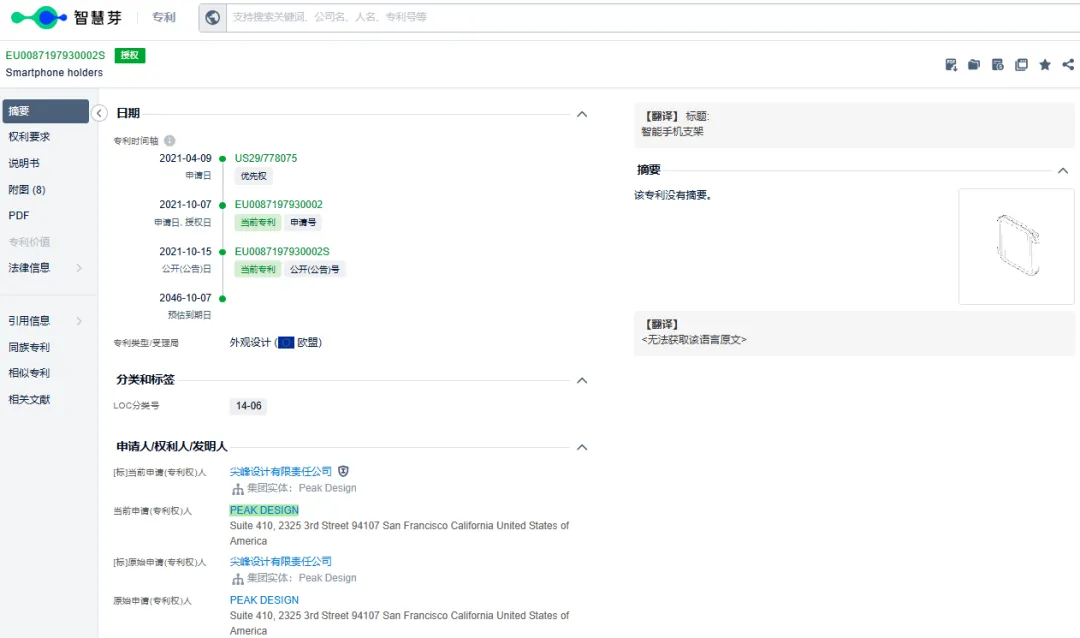This screenshot has height=638, width=1080.
Task: Open application number EU0087197930002 link
Action: click(x=278, y=205)
